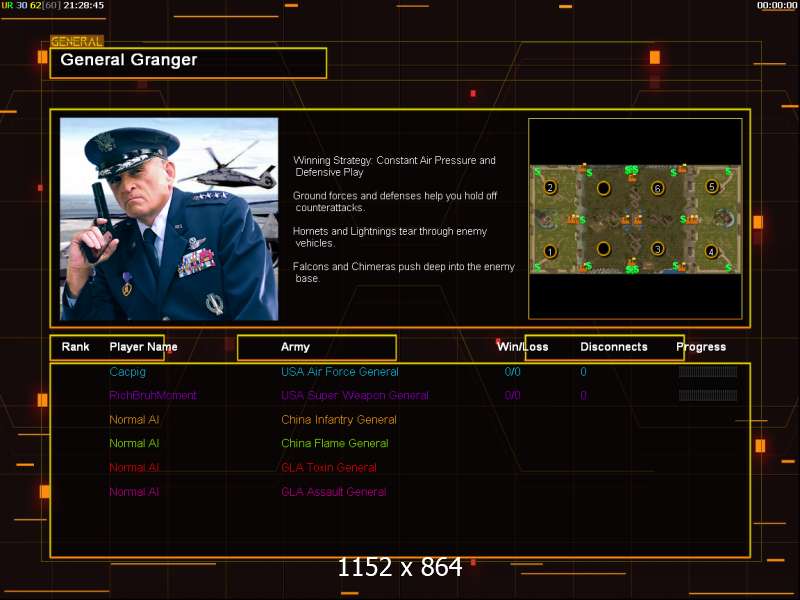Click the General Granger portrait image
The image size is (800, 600).
169,219
